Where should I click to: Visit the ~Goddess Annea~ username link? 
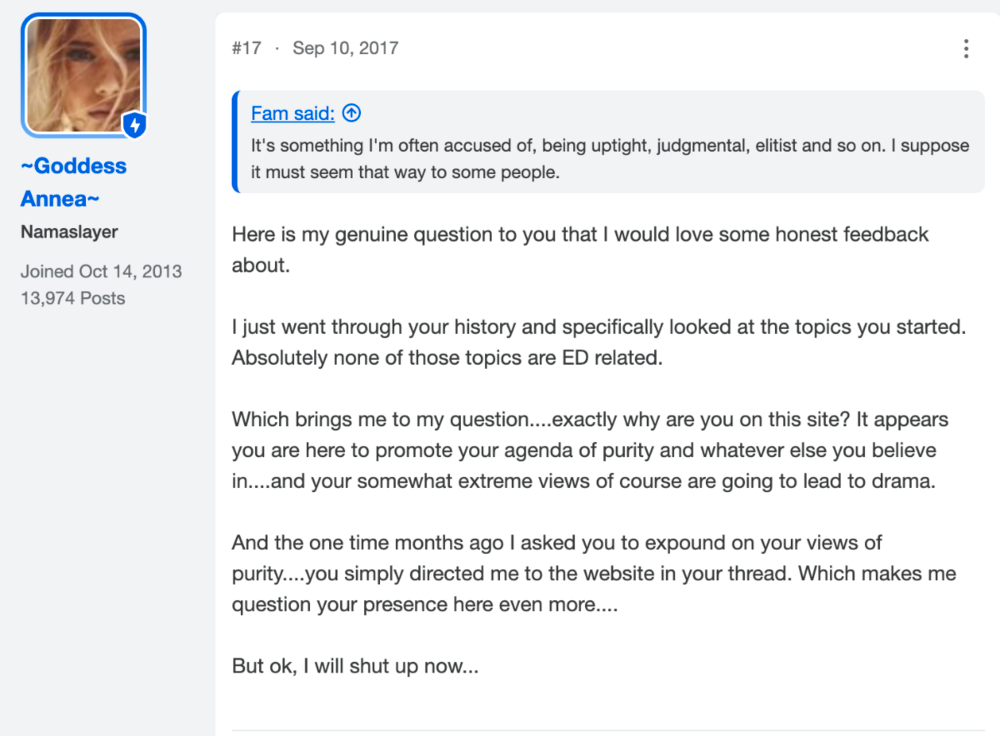click(x=73, y=182)
